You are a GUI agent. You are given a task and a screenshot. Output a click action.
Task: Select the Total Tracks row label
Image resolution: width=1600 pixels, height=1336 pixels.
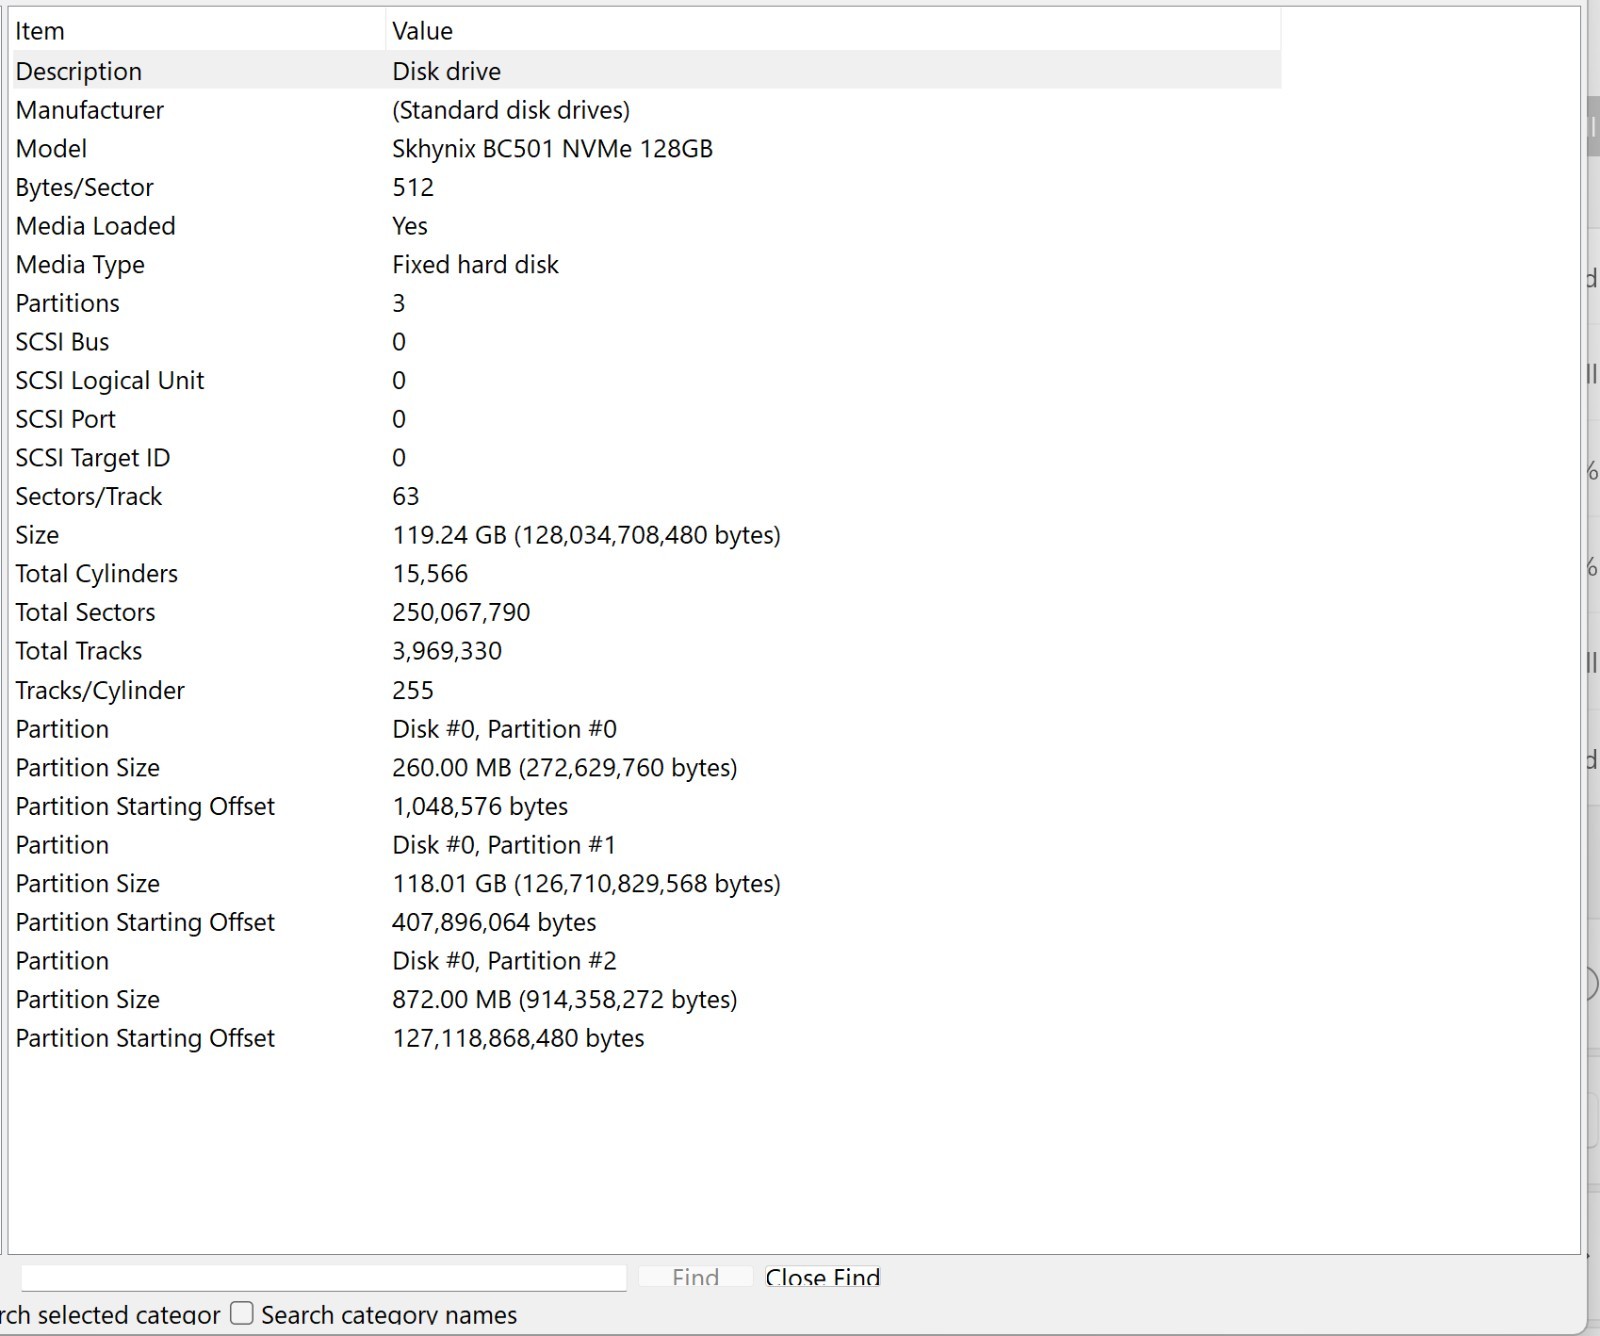(79, 651)
